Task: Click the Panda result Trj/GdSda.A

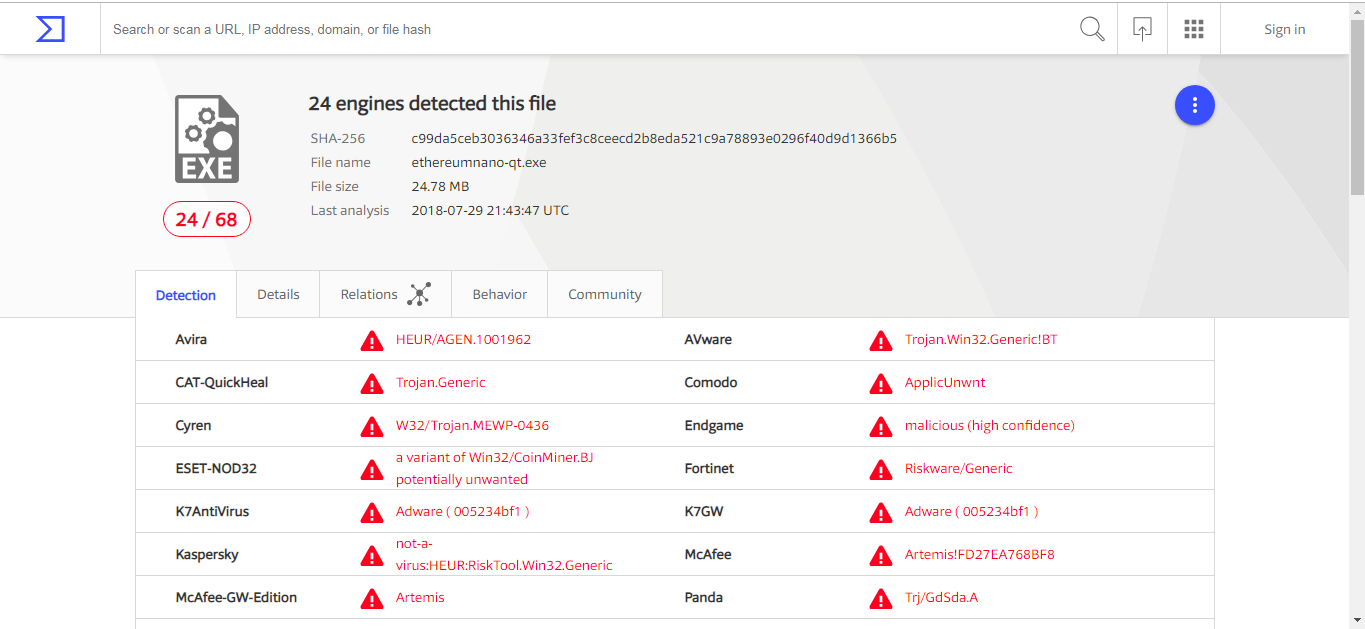Action: [941, 597]
